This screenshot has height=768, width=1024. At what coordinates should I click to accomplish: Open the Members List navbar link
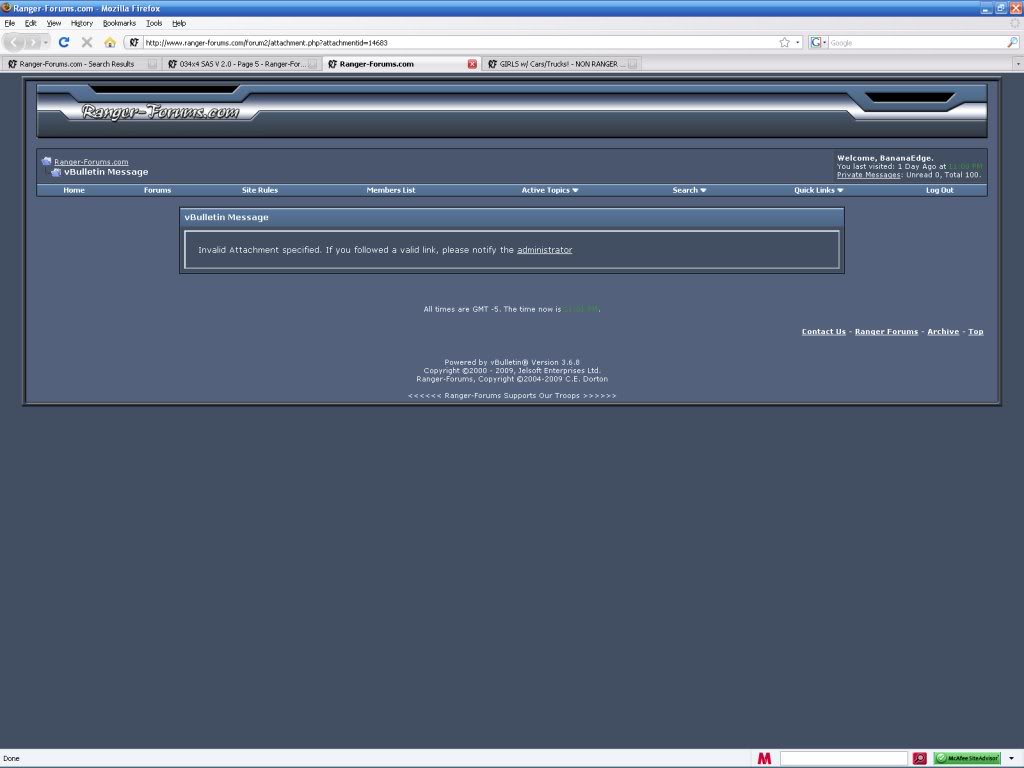coord(391,190)
